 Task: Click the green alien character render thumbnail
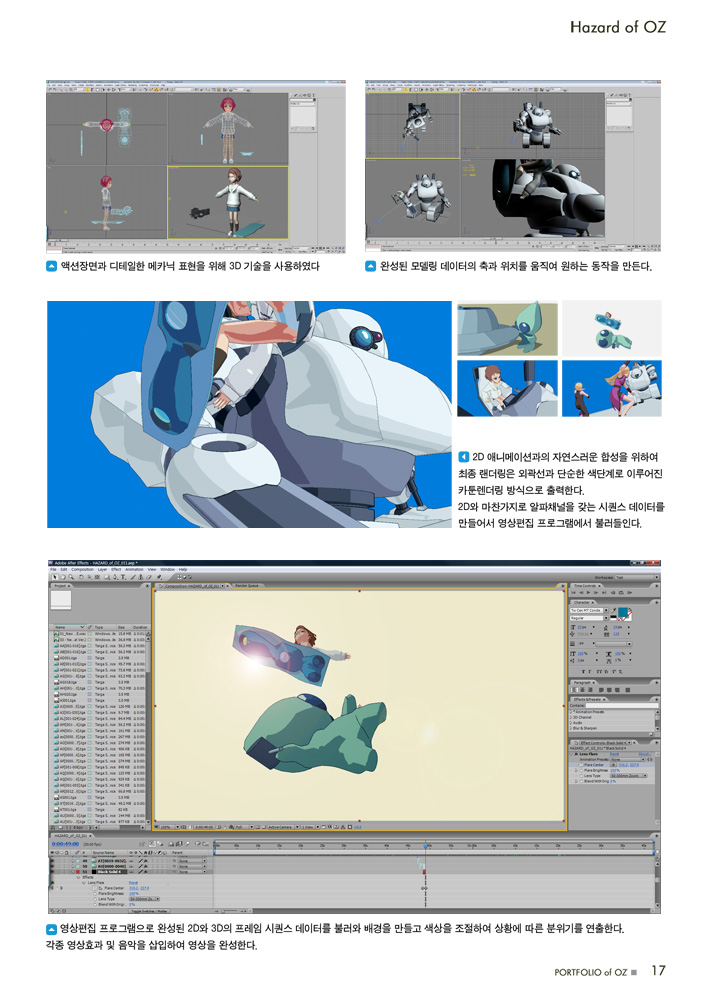click(508, 328)
